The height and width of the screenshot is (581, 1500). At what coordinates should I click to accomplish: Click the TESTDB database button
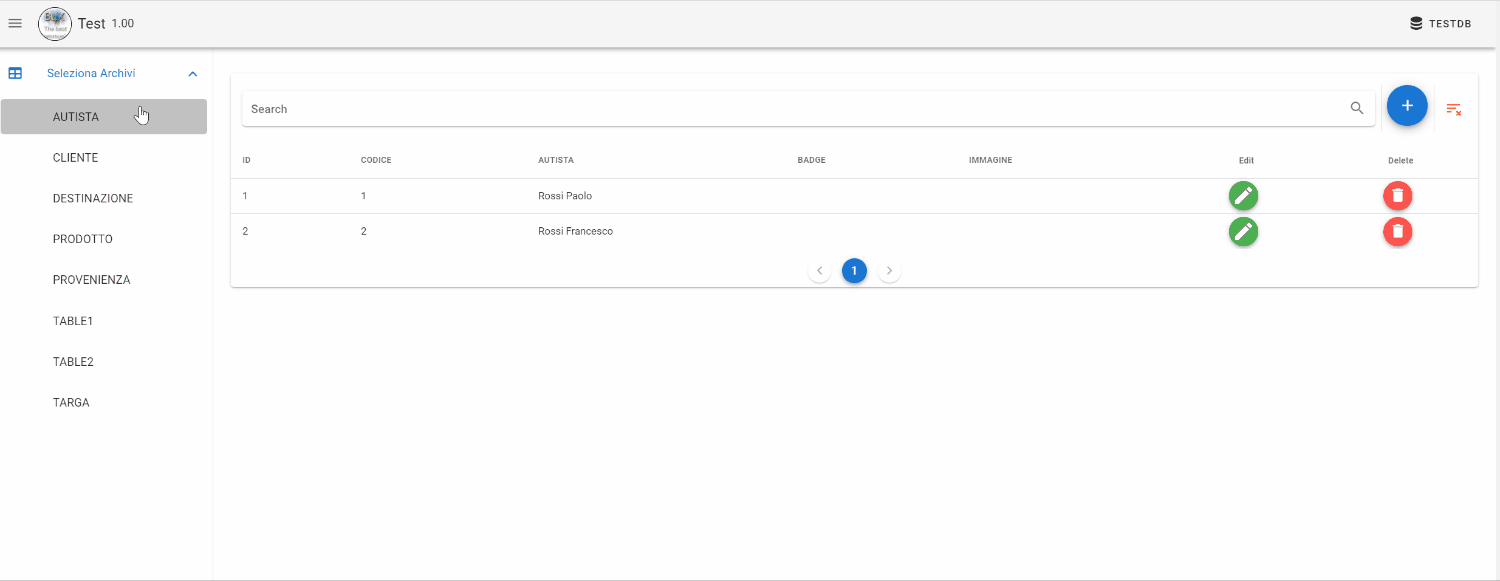(x=1440, y=23)
